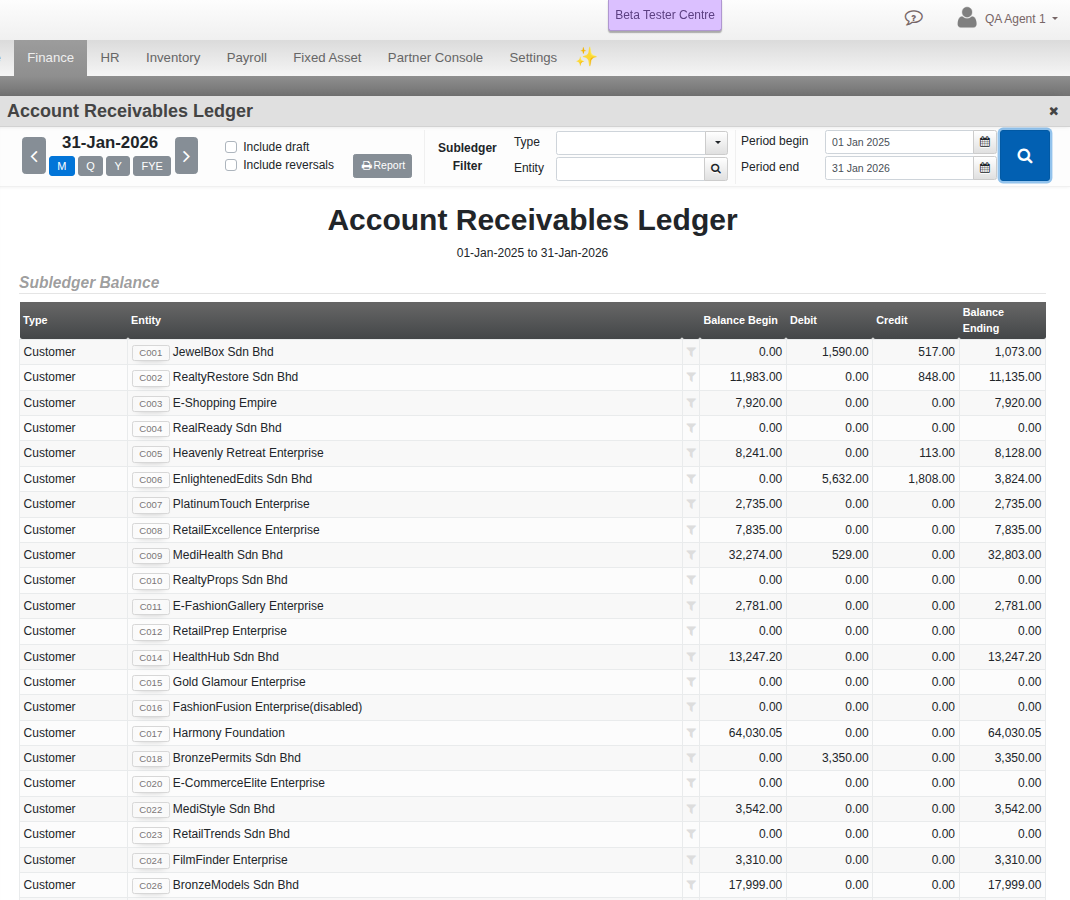Expand the Subledger Type dropdown arrow
Image resolution: width=1070 pixels, height=900 pixels.
click(717, 143)
